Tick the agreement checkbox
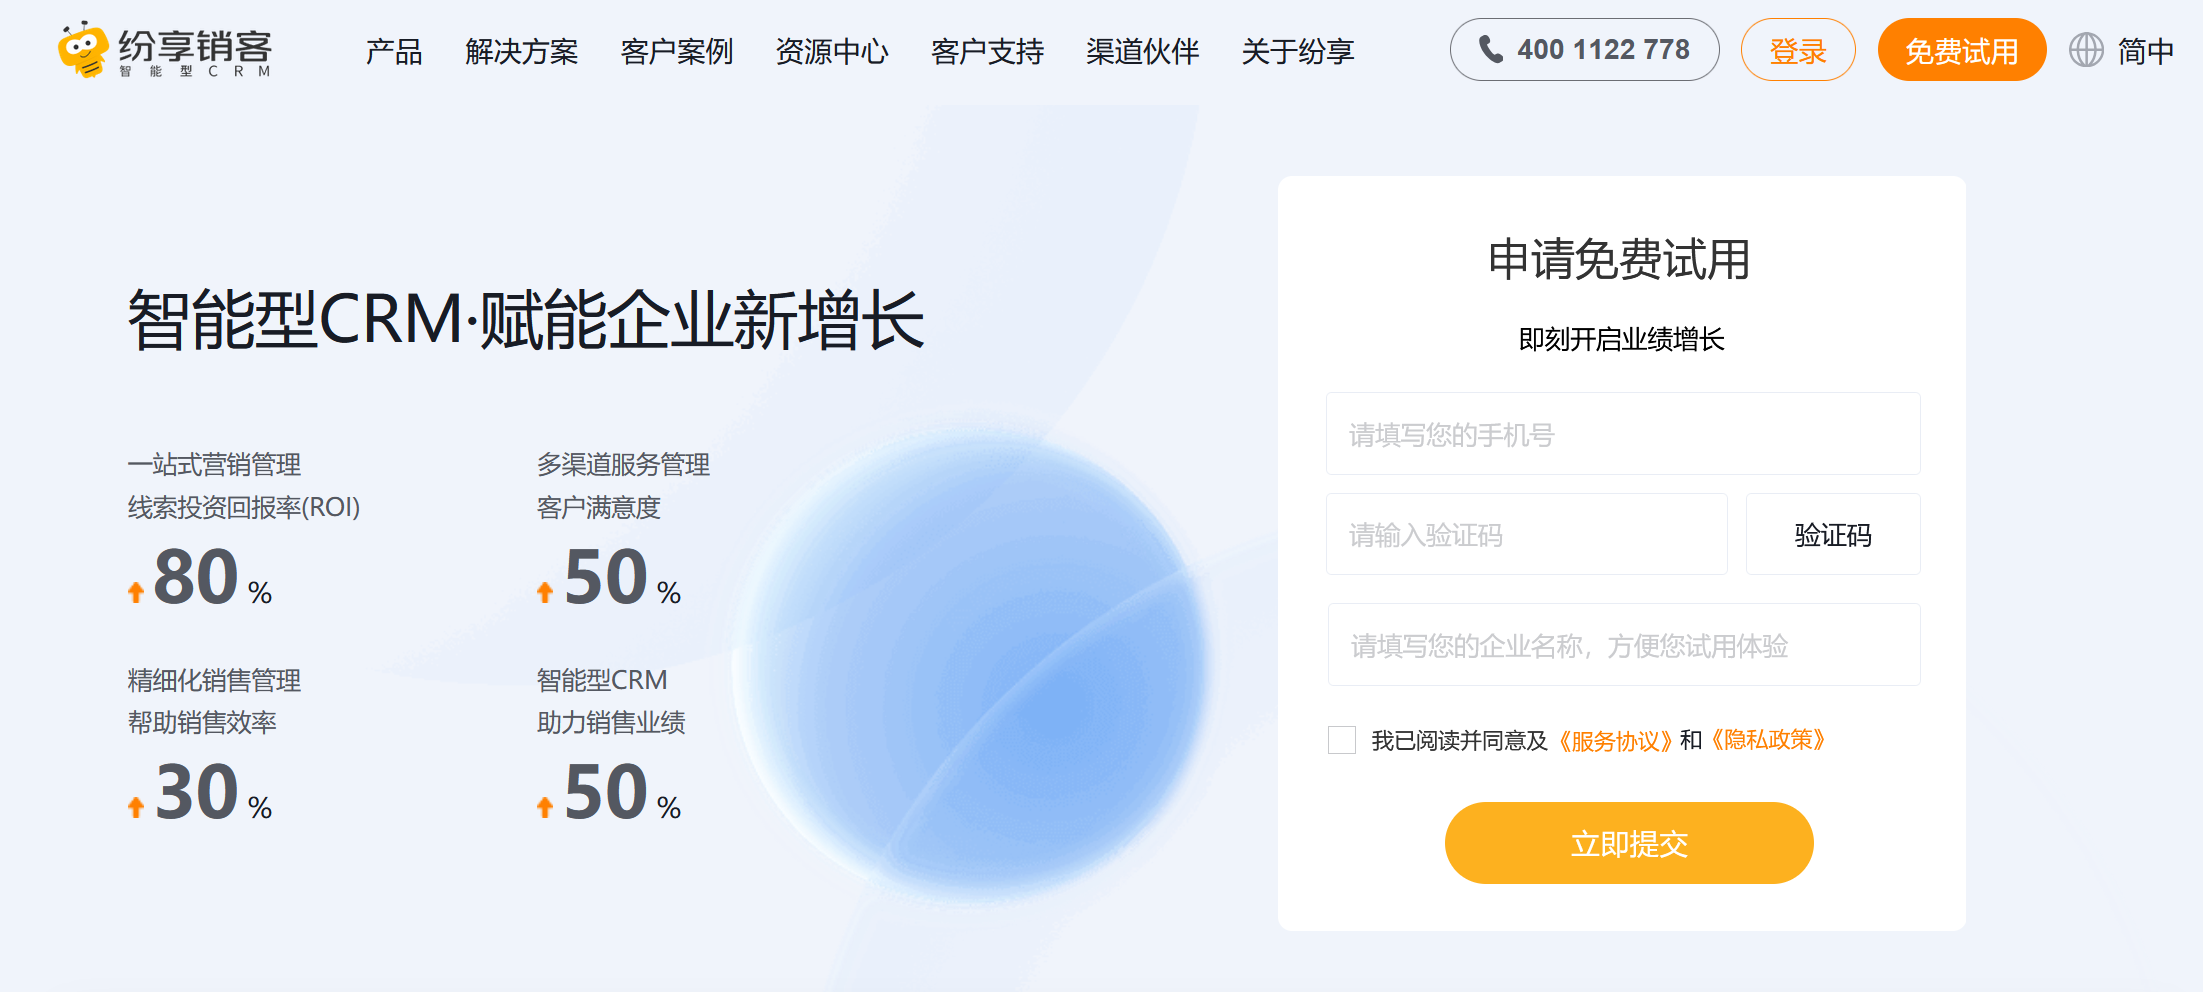2203x992 pixels. click(x=1341, y=740)
